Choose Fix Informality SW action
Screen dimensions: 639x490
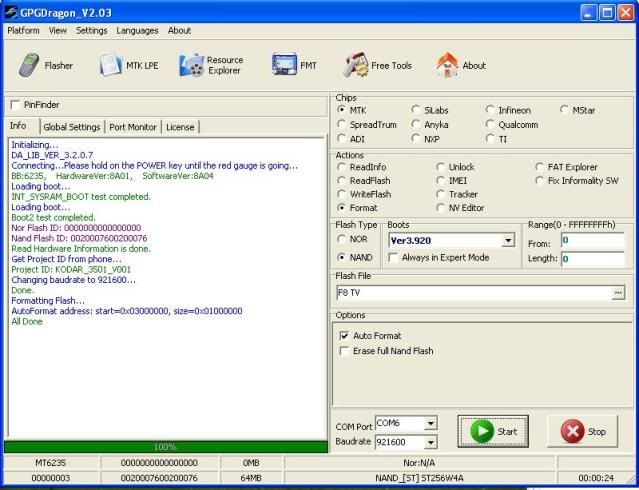tap(540, 180)
